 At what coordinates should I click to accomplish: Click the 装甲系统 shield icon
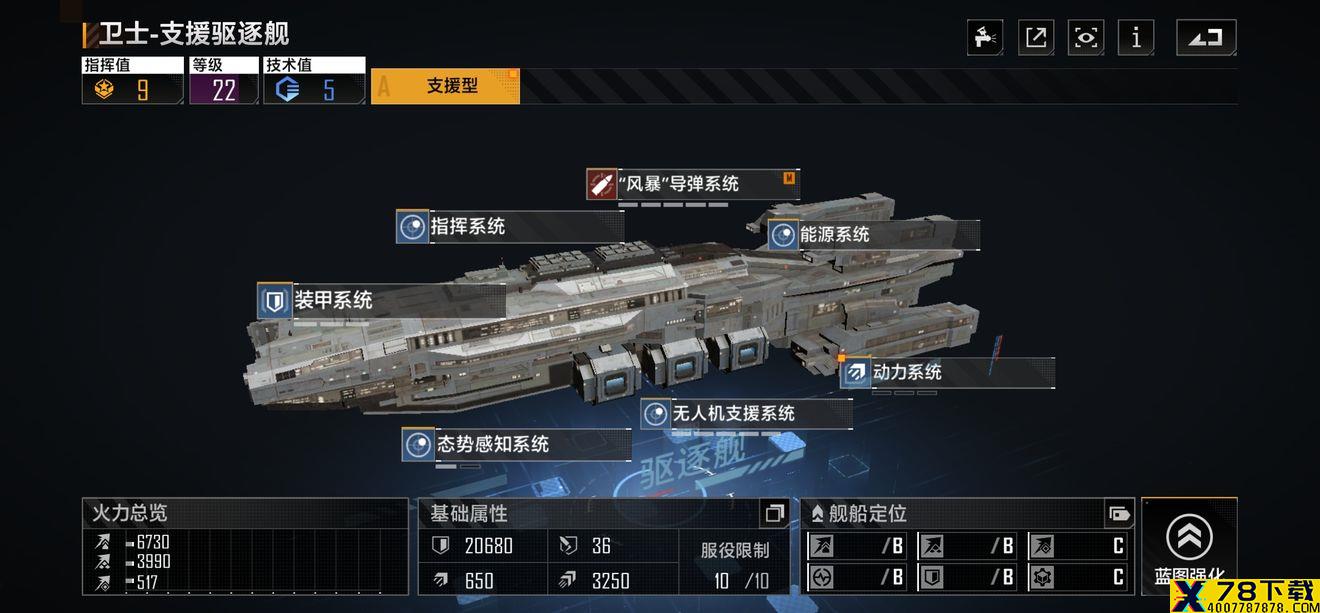[x=273, y=300]
